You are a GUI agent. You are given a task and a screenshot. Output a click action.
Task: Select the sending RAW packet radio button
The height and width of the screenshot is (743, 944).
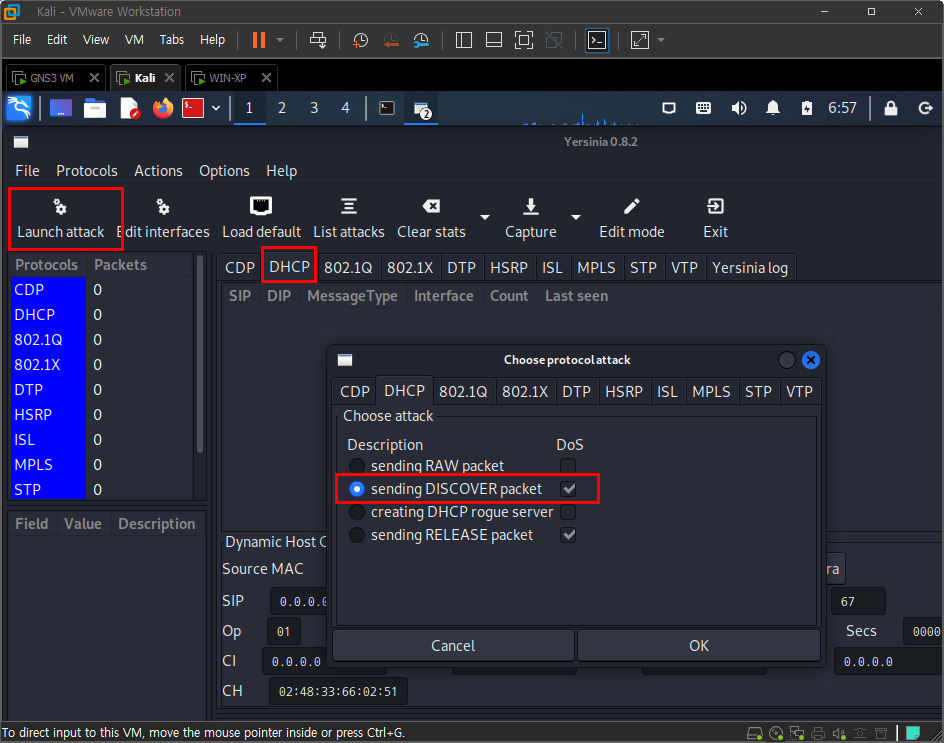pos(357,465)
